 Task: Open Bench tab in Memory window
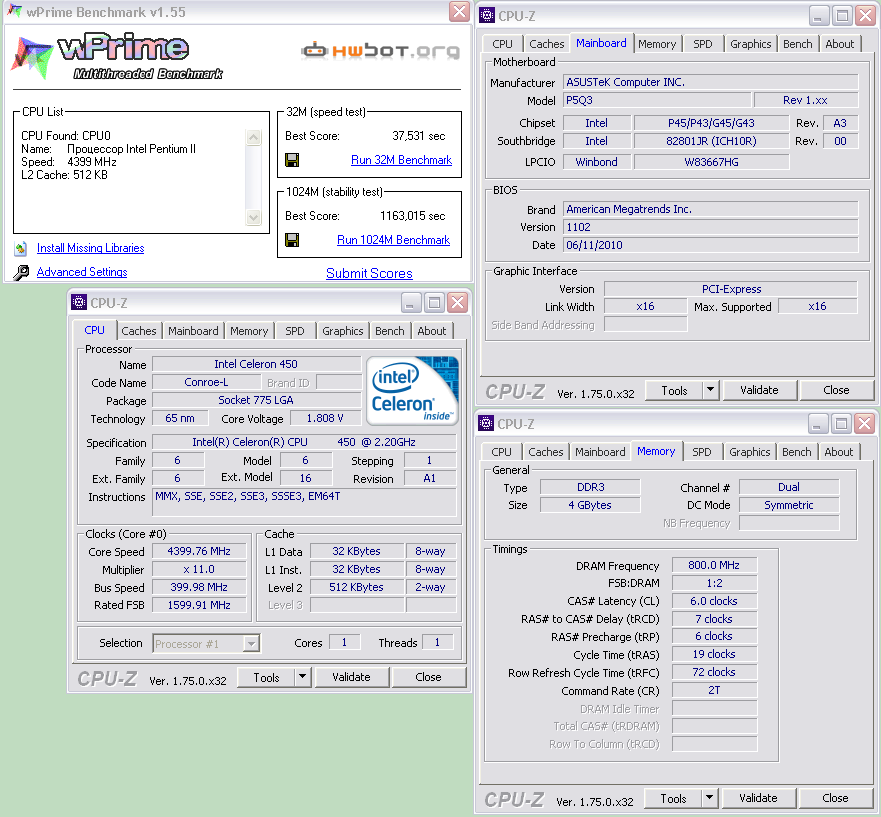point(796,452)
